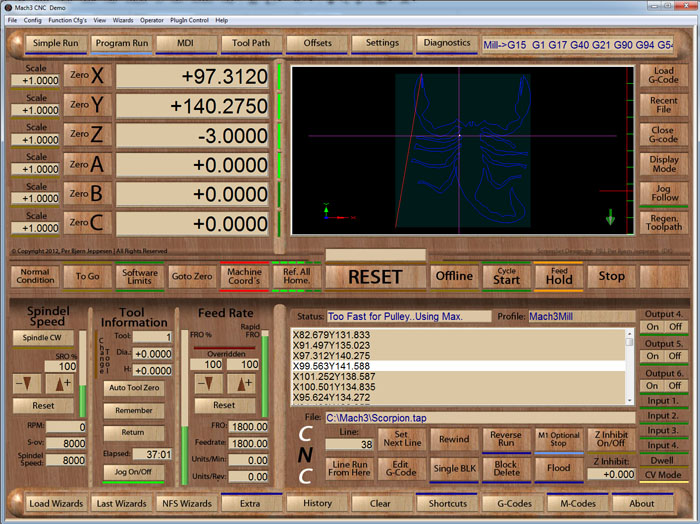Switch to the Tool Path screen

(x=251, y=43)
